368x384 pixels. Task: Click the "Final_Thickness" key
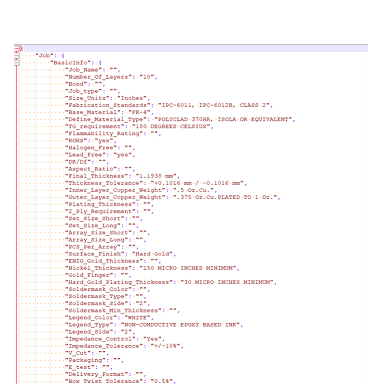(96, 176)
